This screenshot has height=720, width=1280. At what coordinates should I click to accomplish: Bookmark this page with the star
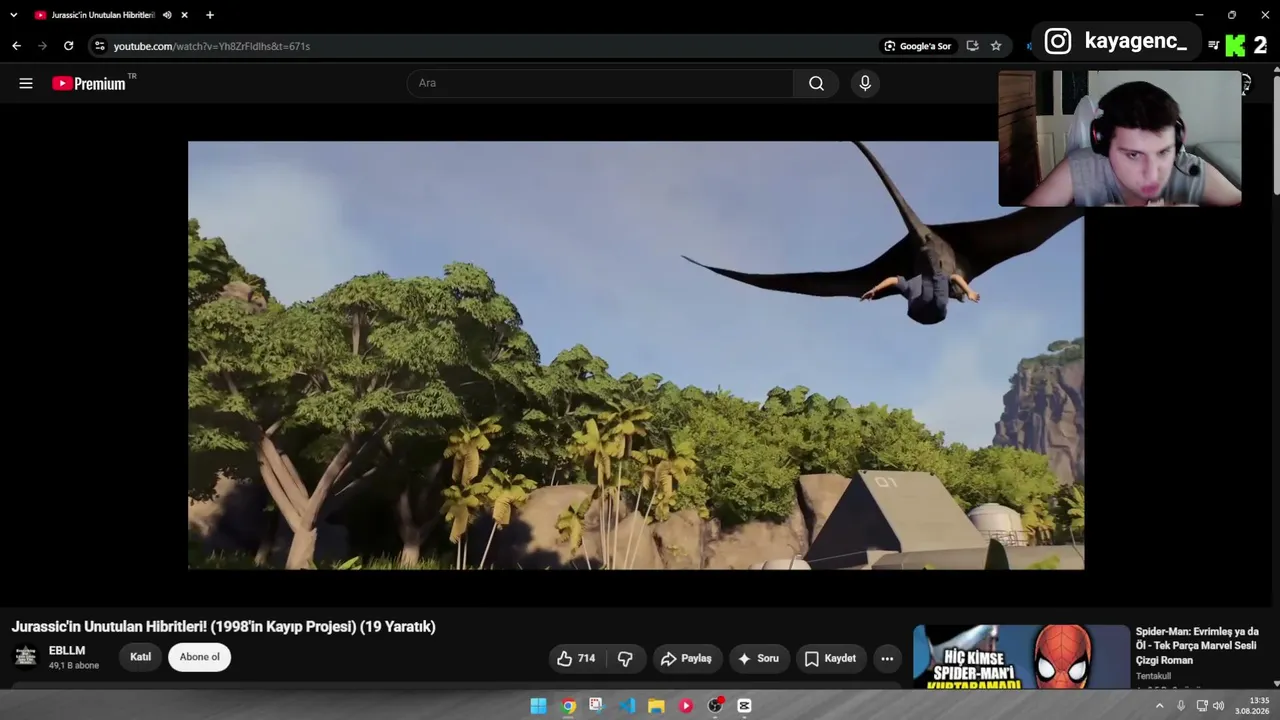[x=996, y=46]
